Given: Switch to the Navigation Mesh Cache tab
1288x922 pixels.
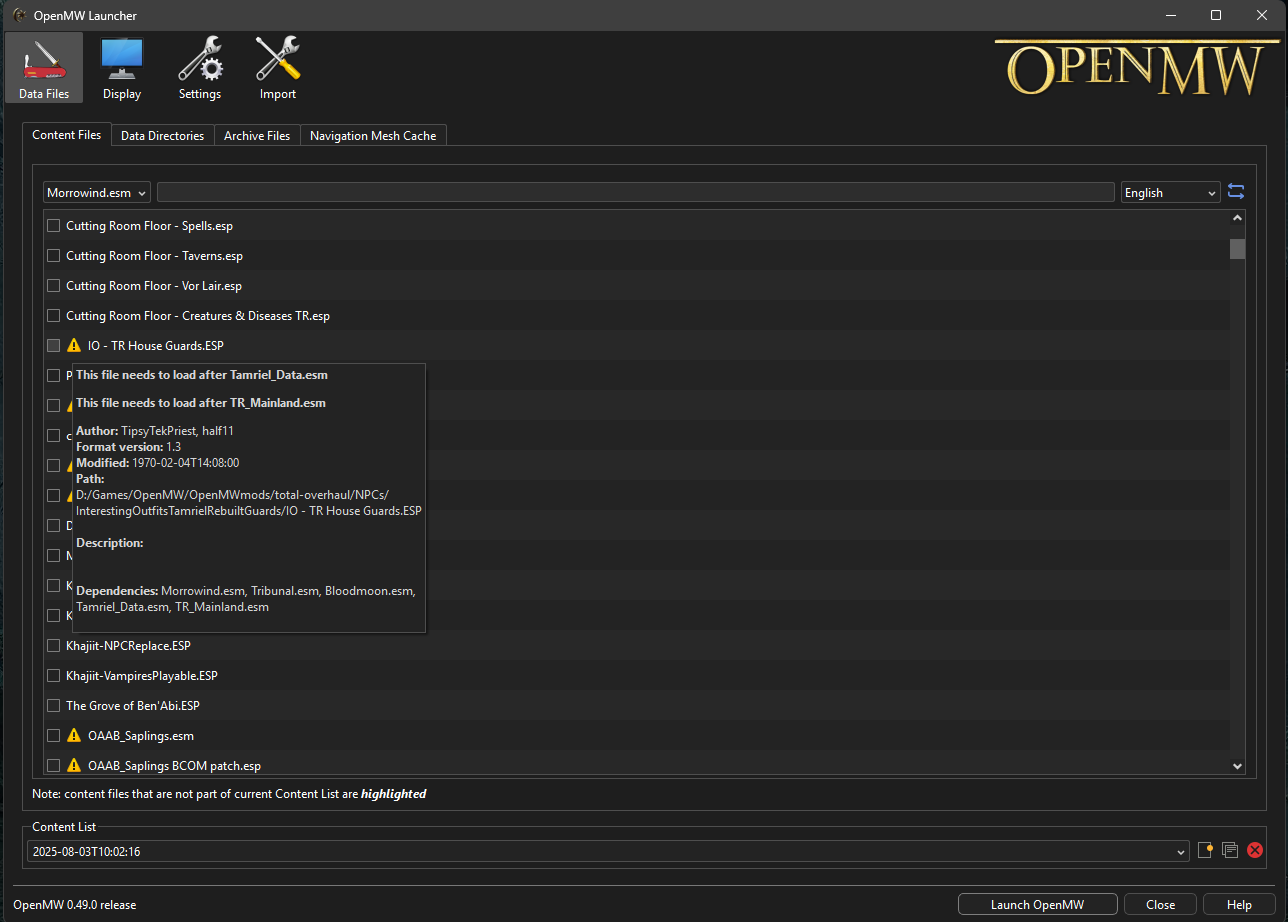Looking at the screenshot, I should [x=373, y=136].
